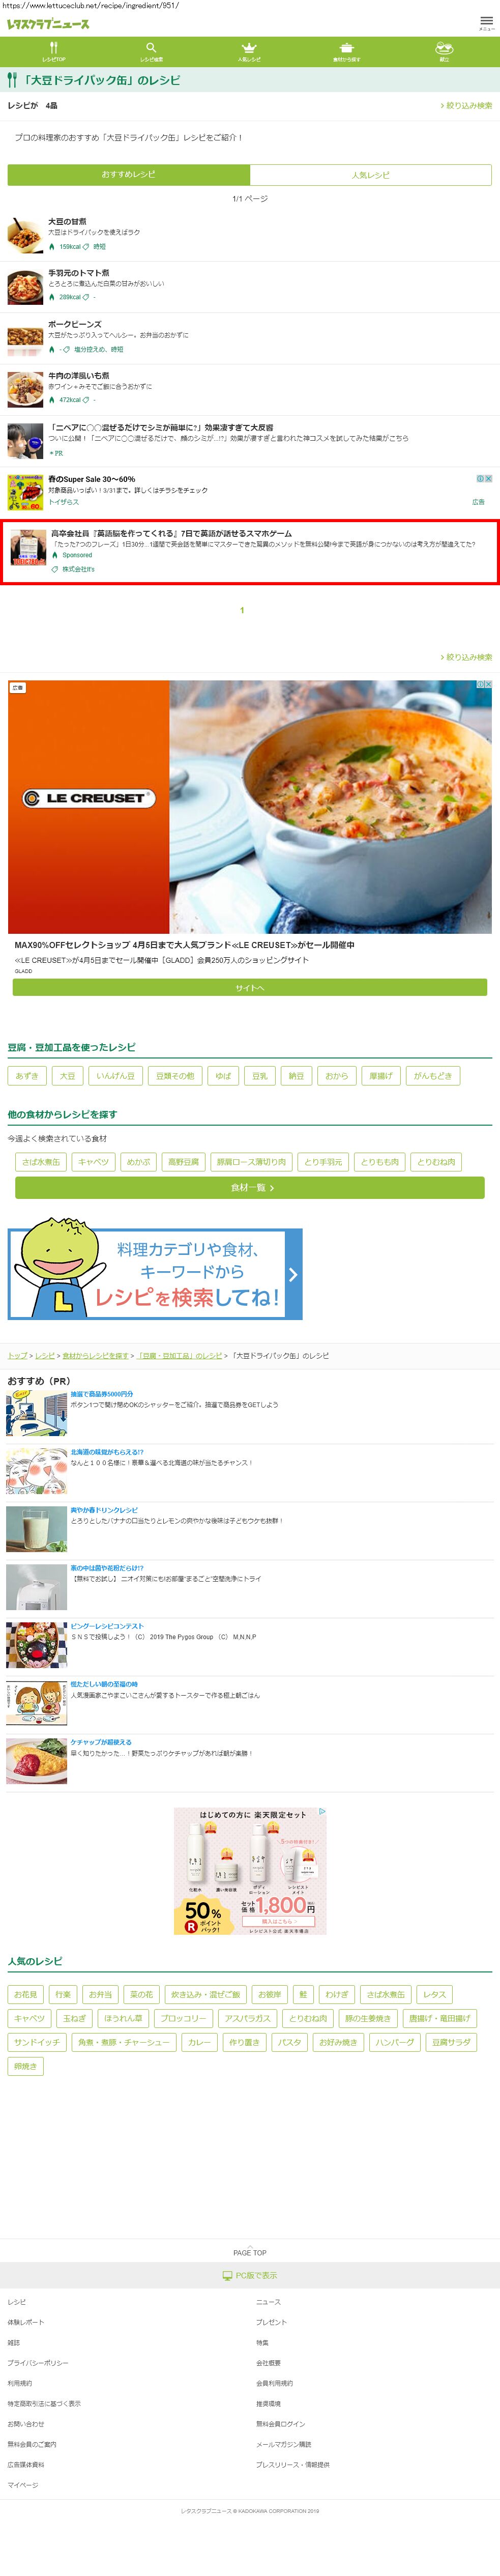Expand 絞り込み検索 below the pagination

tap(467, 657)
